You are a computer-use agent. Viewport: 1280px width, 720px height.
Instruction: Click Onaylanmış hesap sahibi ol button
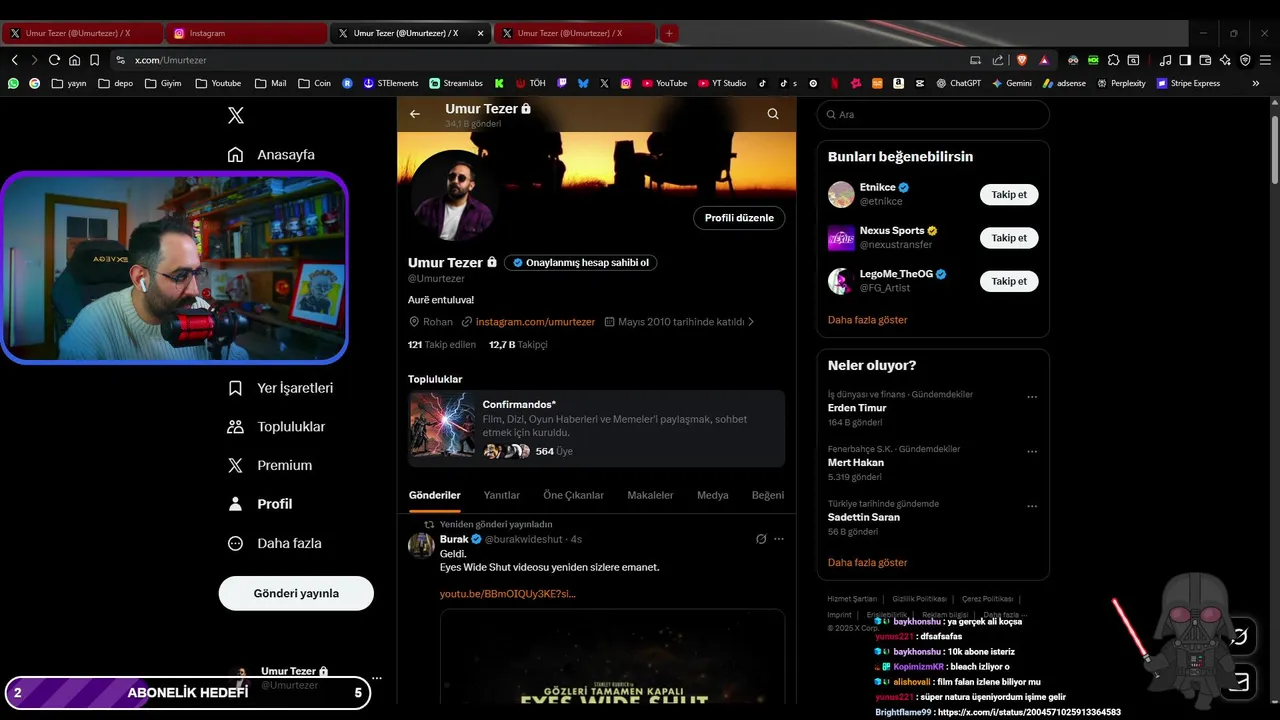coord(580,263)
